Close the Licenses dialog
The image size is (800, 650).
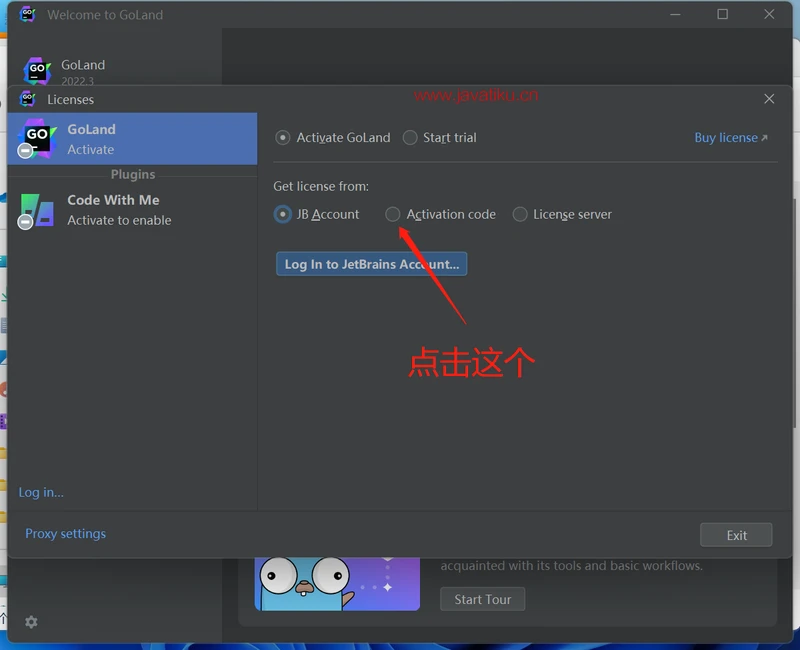pos(769,99)
